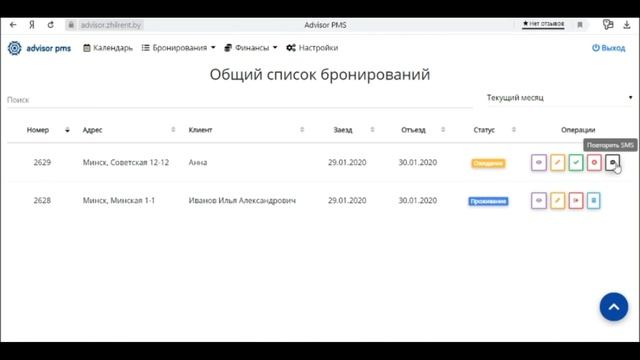
Task: Go back with the browser back arrow
Action: [x=13, y=25]
